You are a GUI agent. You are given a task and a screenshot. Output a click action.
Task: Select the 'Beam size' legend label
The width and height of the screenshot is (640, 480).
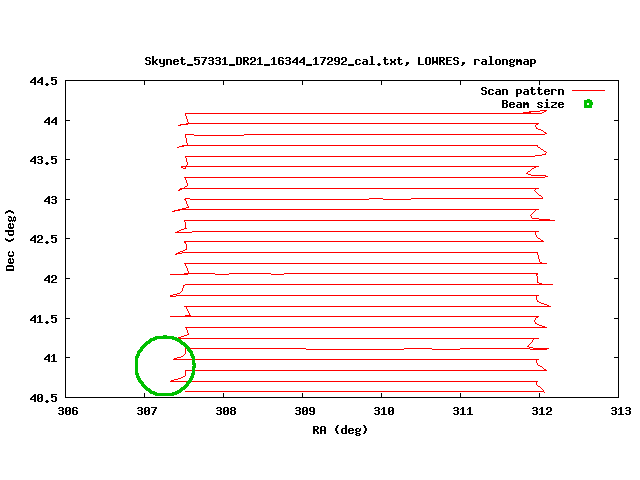533,104
